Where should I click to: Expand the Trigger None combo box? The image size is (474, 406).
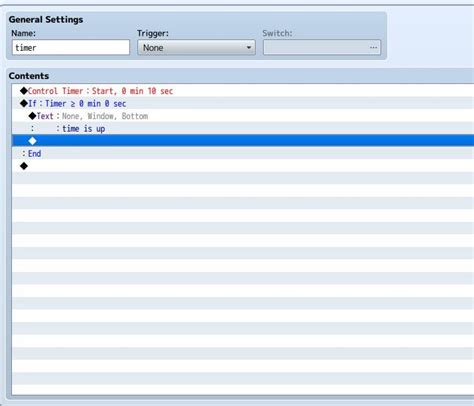196,48
